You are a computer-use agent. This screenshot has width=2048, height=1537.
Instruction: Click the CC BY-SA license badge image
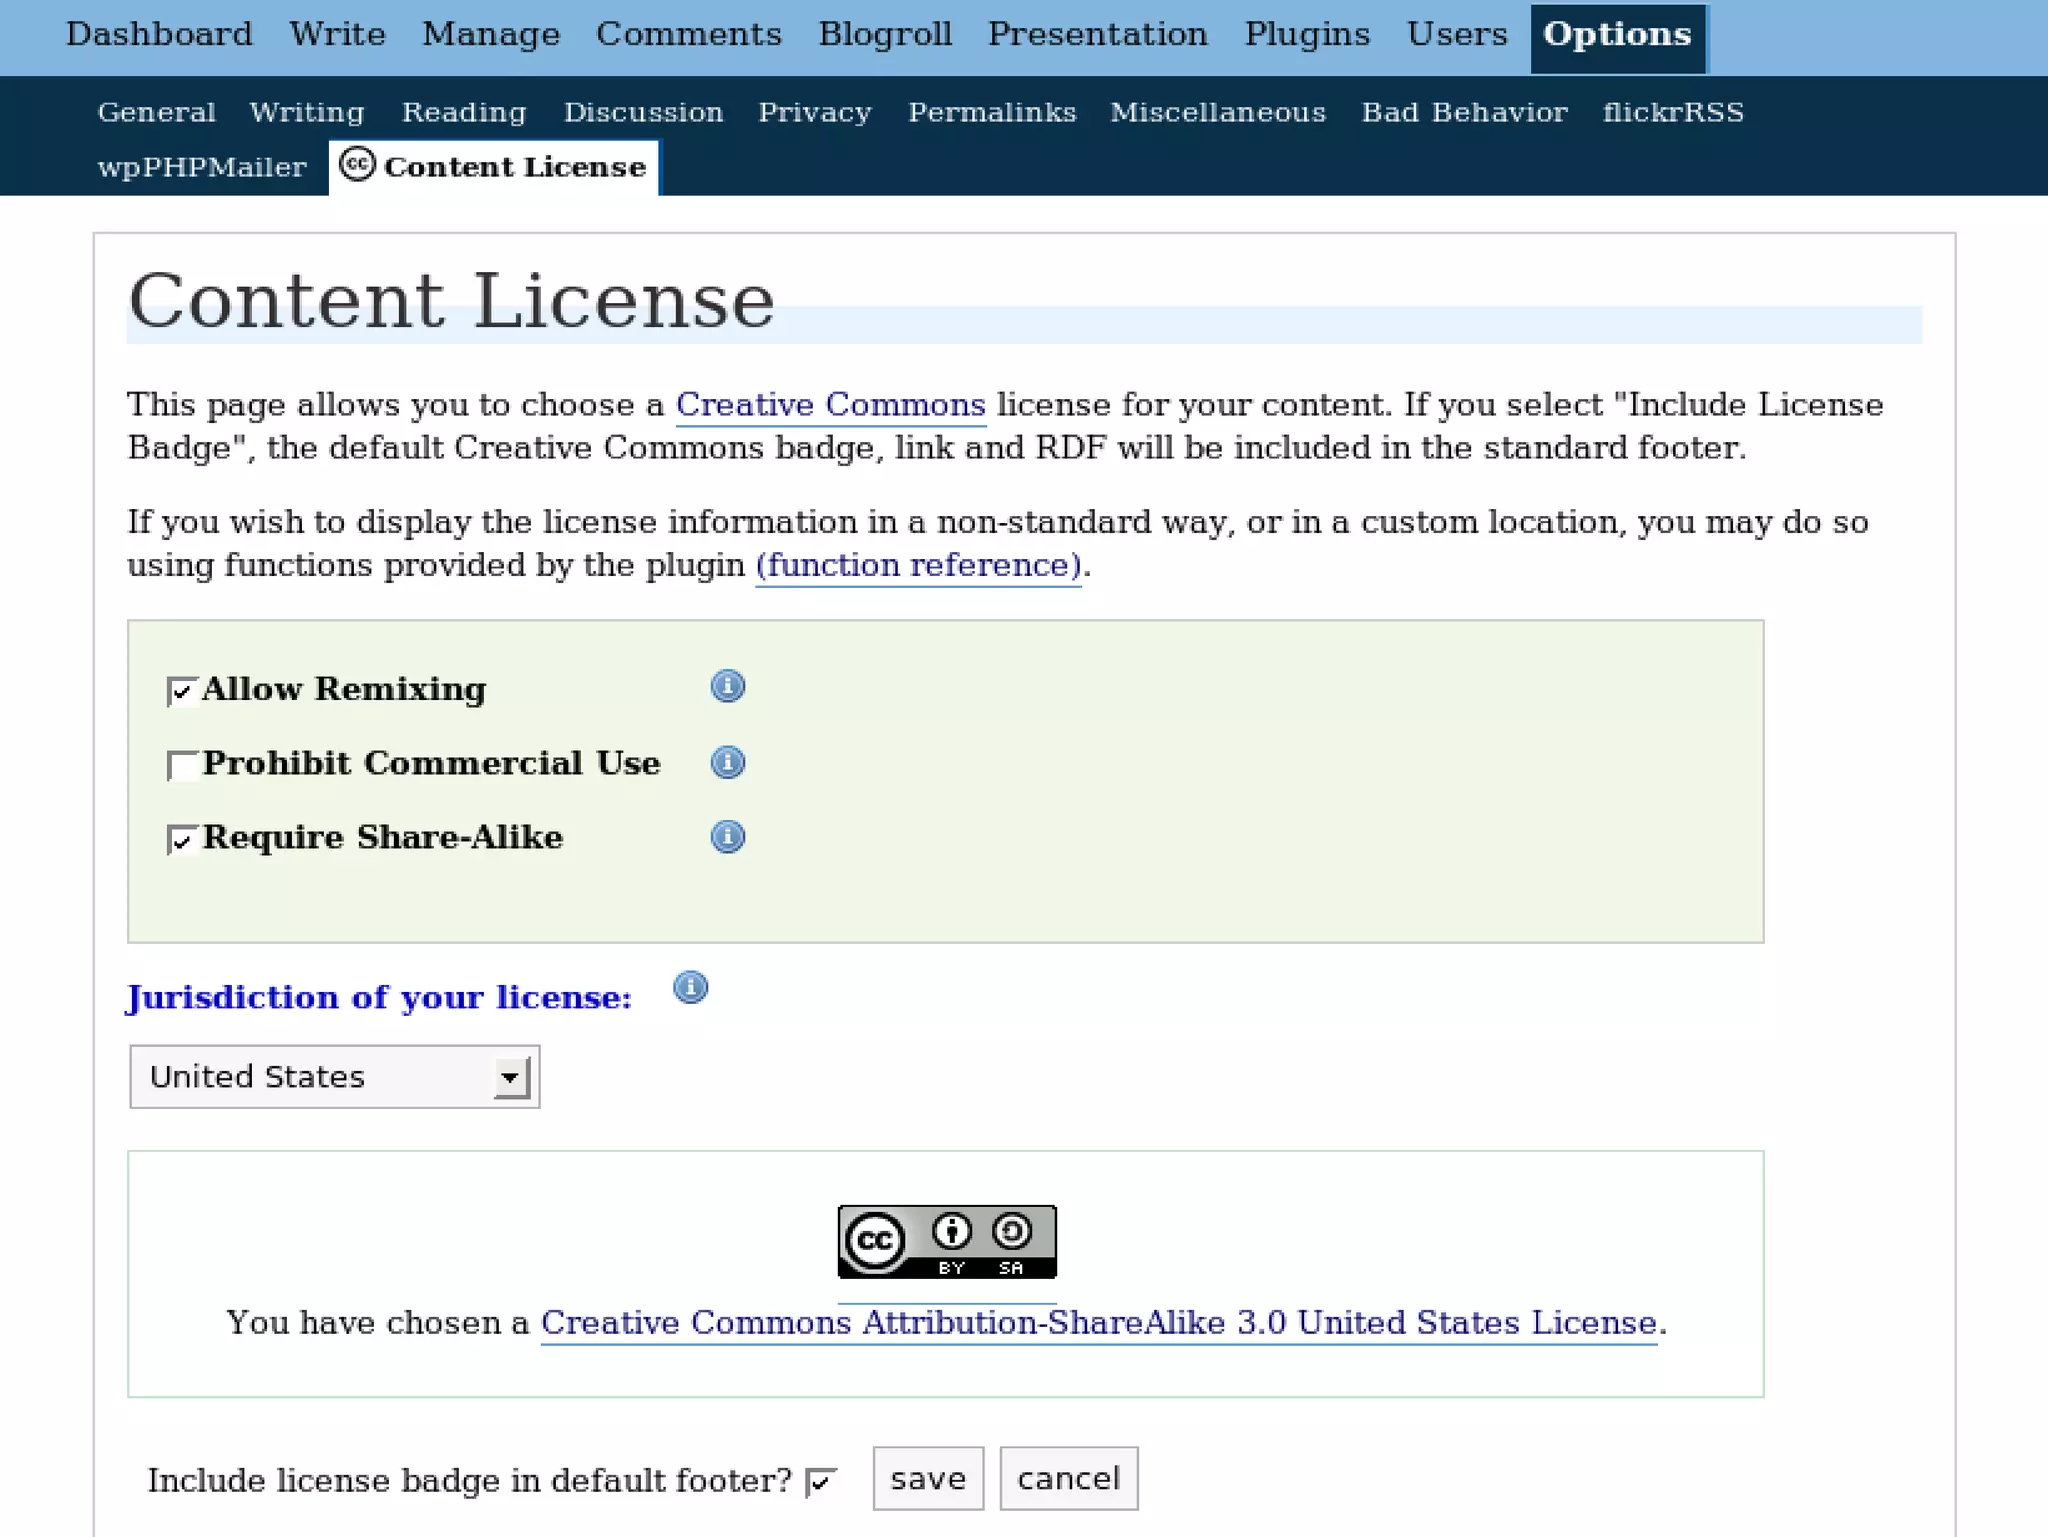click(x=946, y=1241)
